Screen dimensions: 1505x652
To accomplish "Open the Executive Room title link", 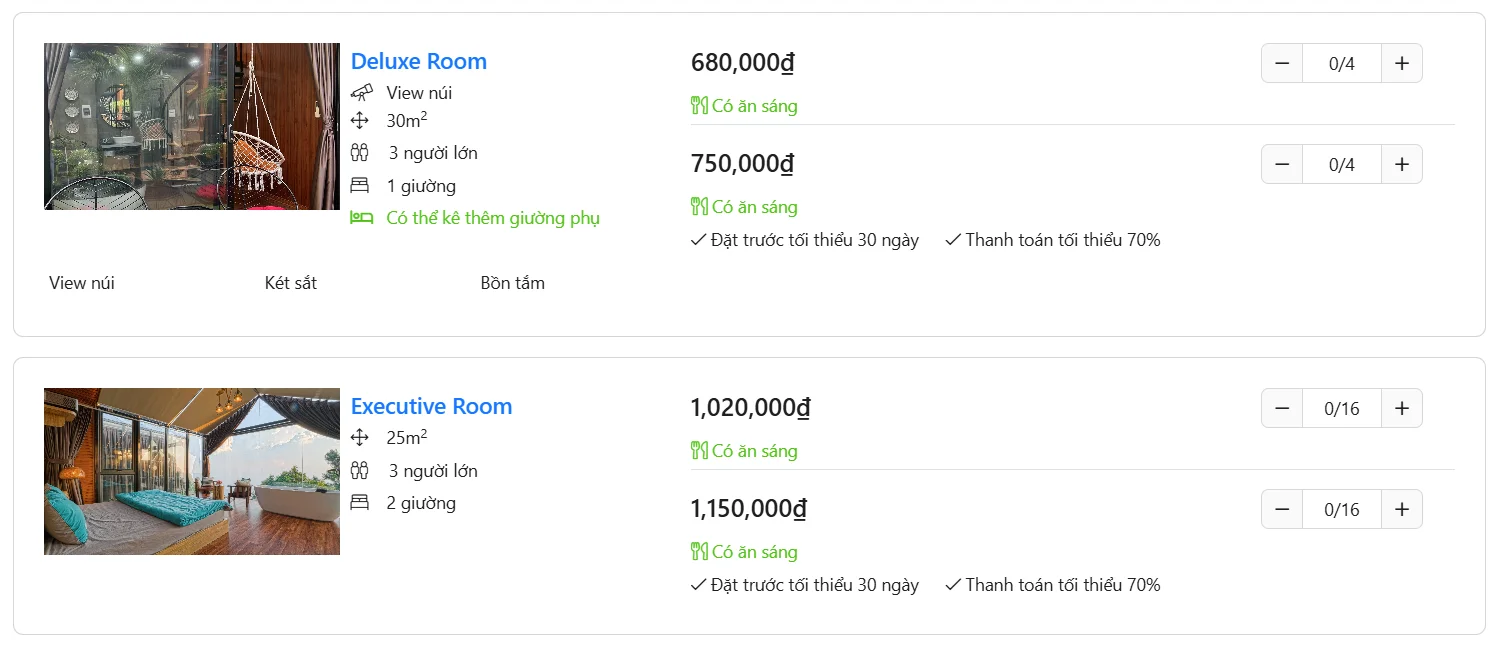I will coord(431,407).
